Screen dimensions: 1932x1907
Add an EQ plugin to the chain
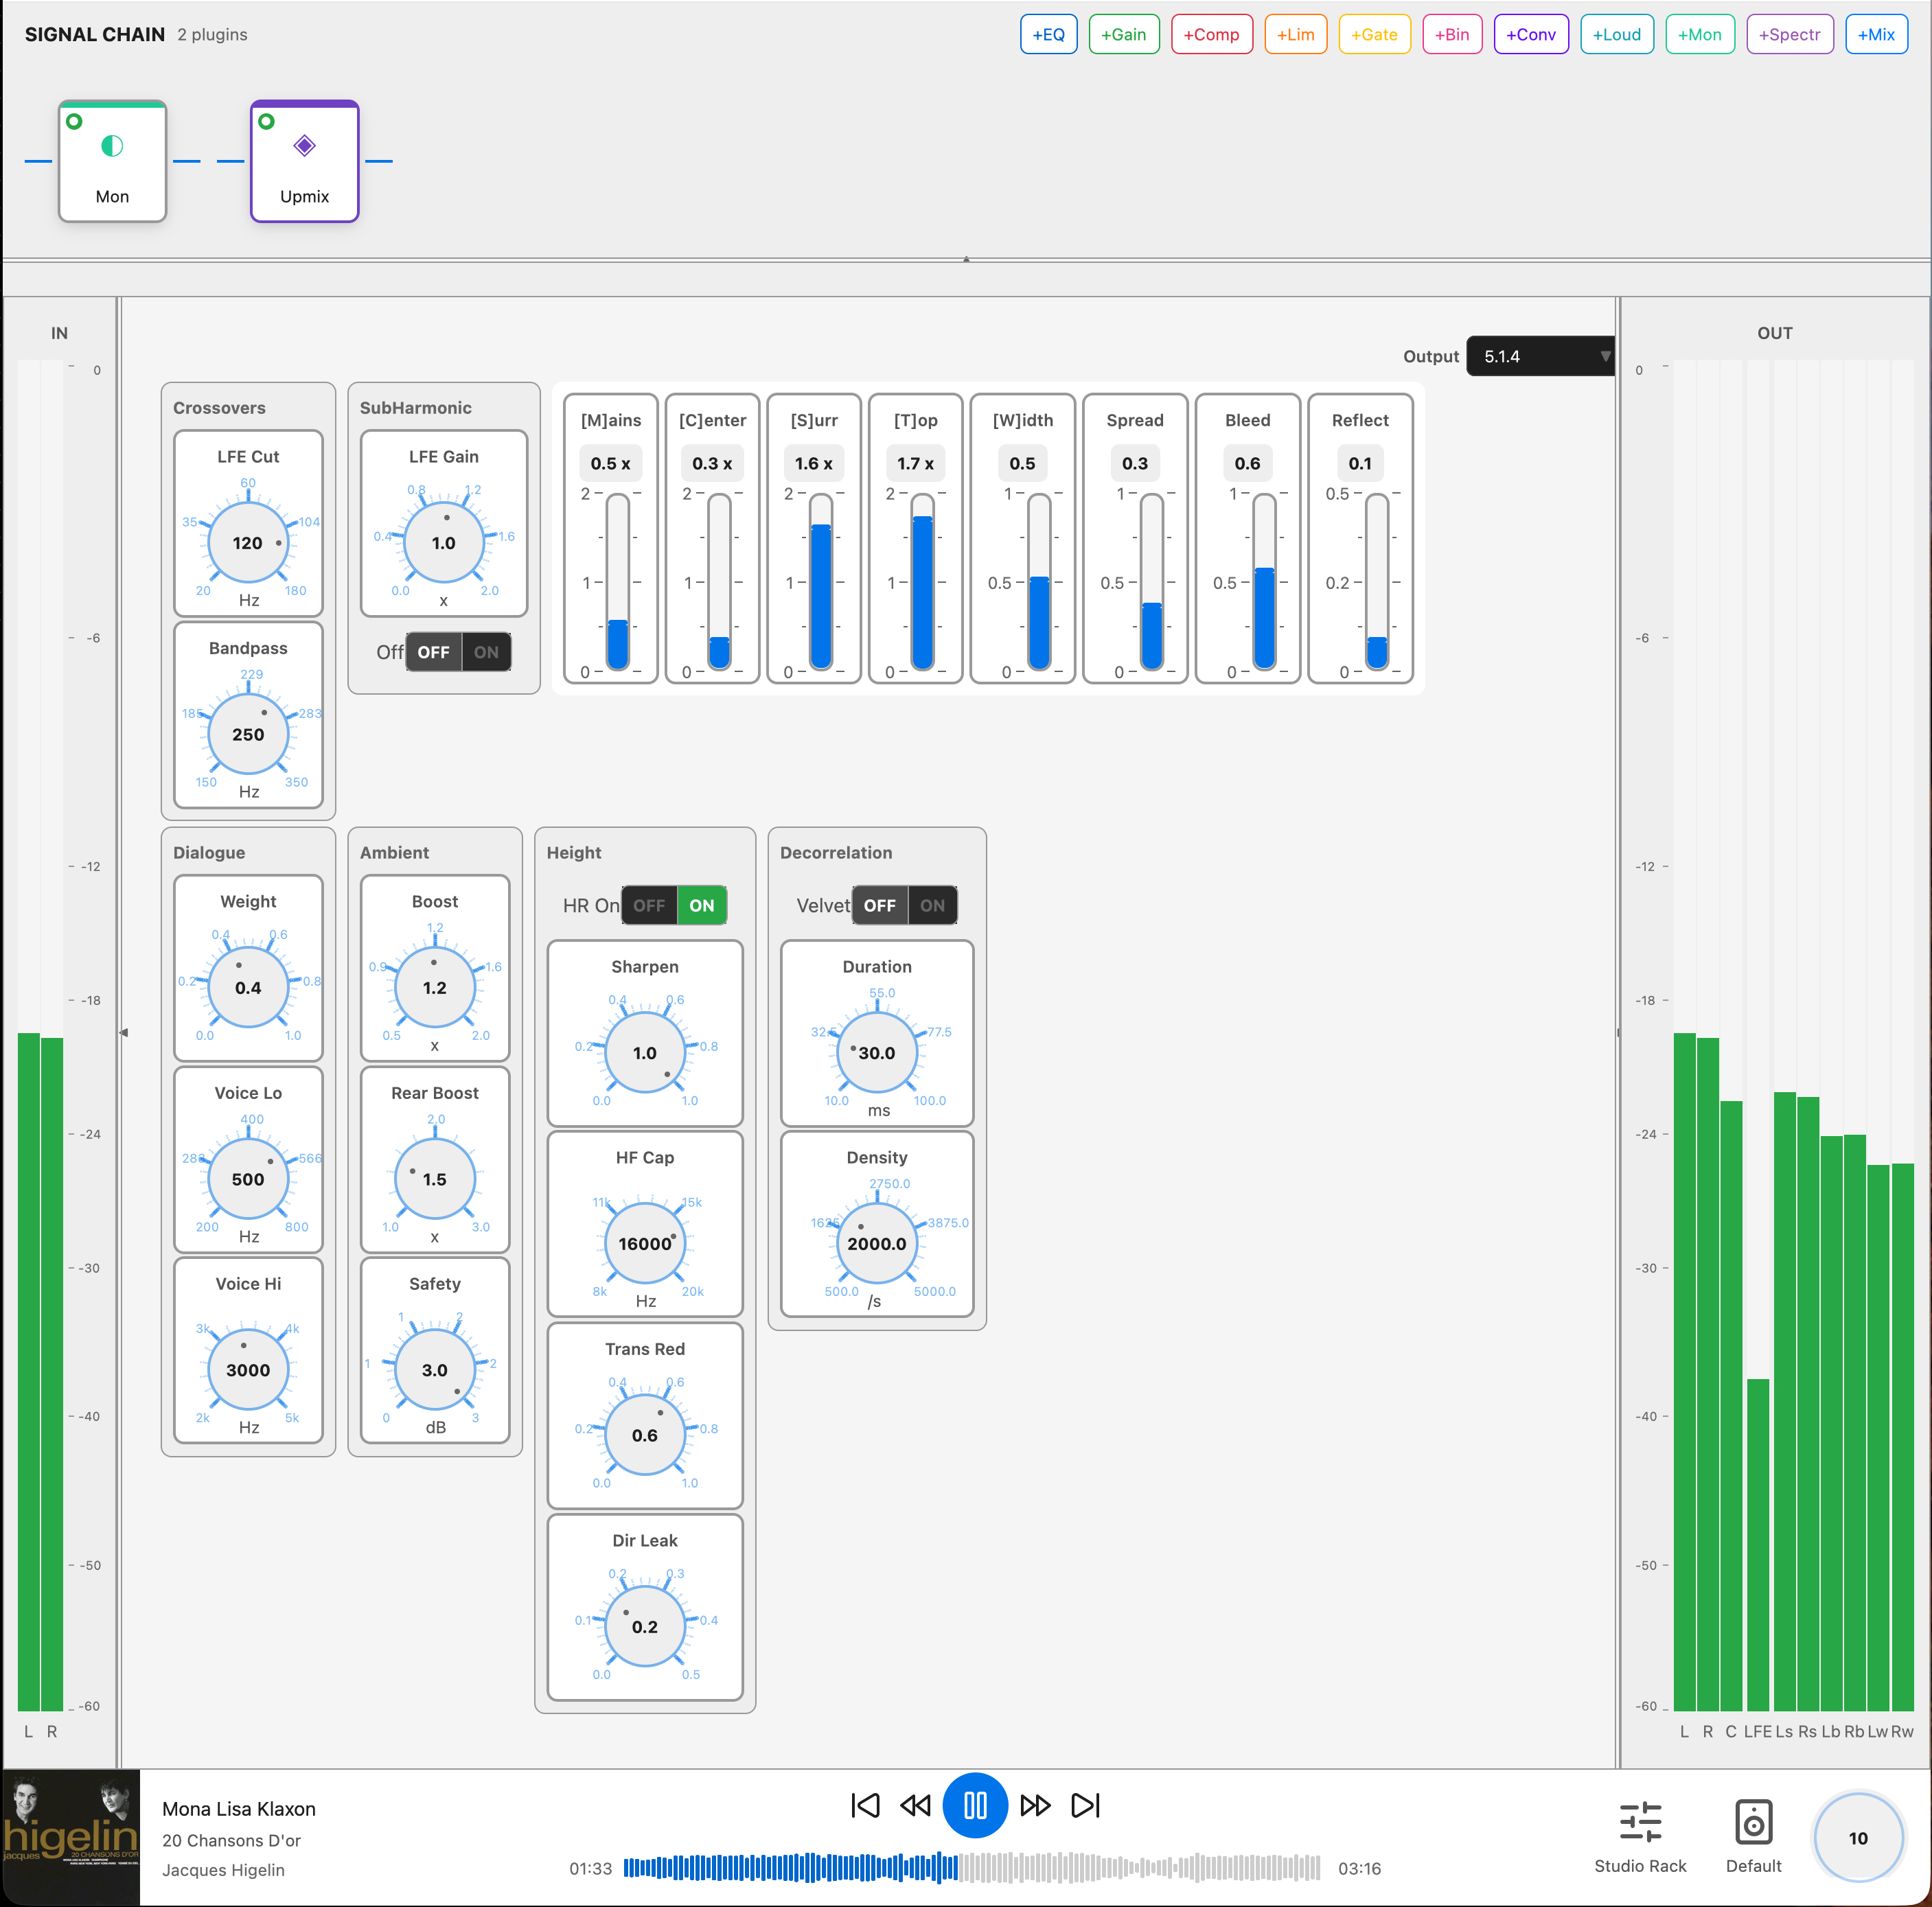pos(1048,33)
